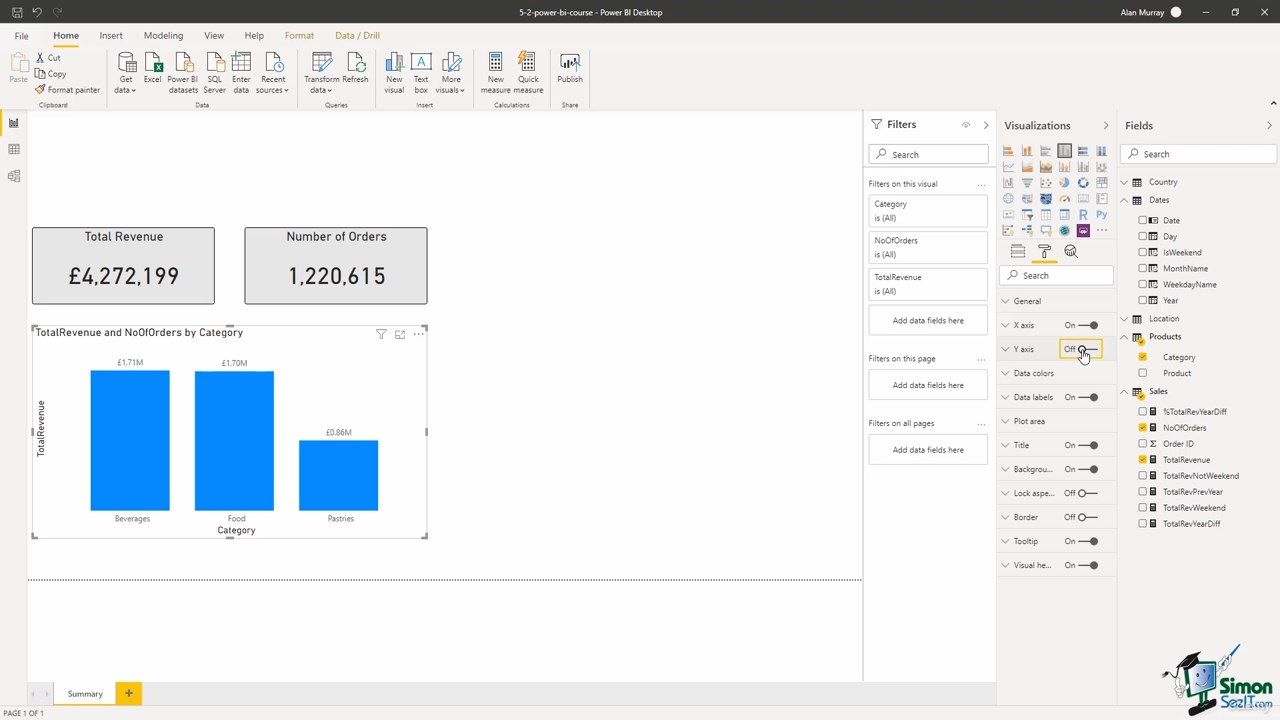Expand the Country table in Fields

[1124, 182]
